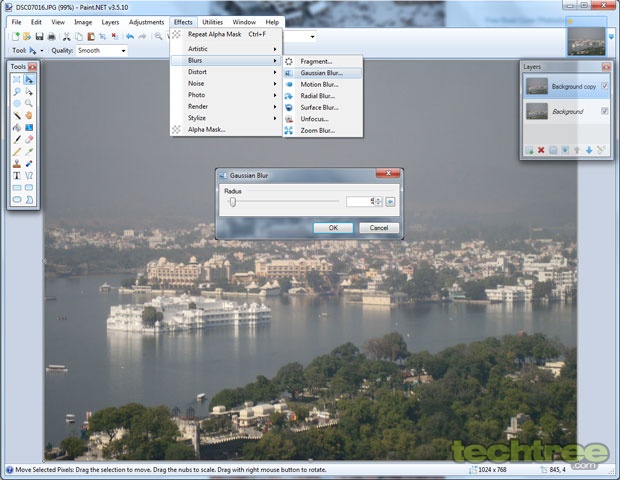This screenshot has height=480, width=620.
Task: Confirm Gaussian Blur with OK
Action: tap(333, 228)
